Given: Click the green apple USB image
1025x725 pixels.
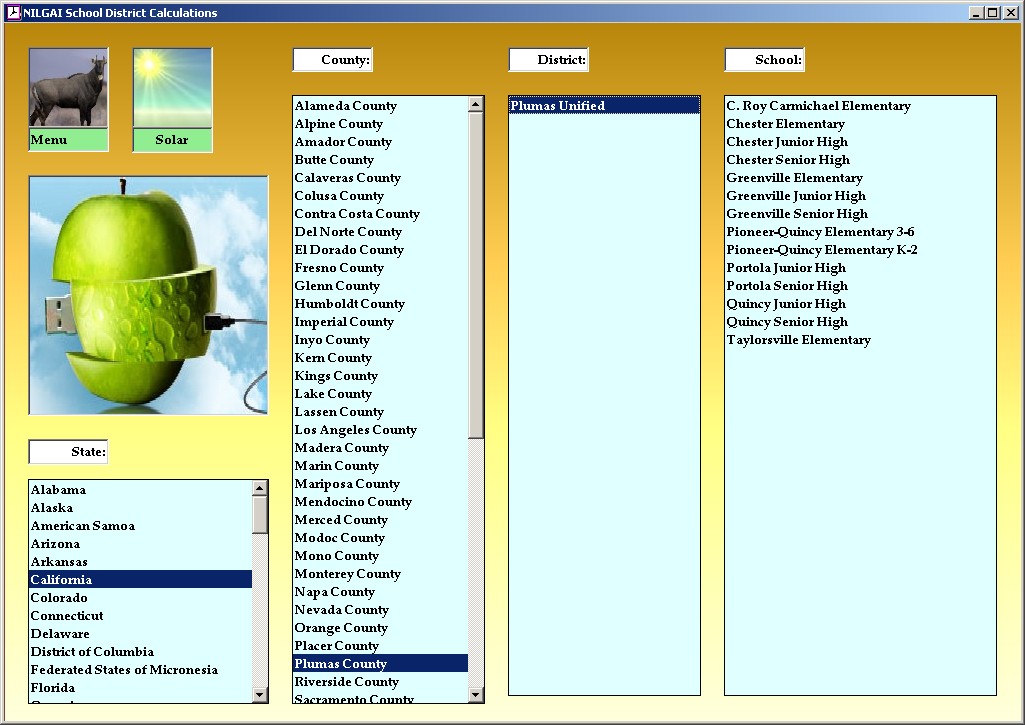Looking at the screenshot, I should coord(148,295).
